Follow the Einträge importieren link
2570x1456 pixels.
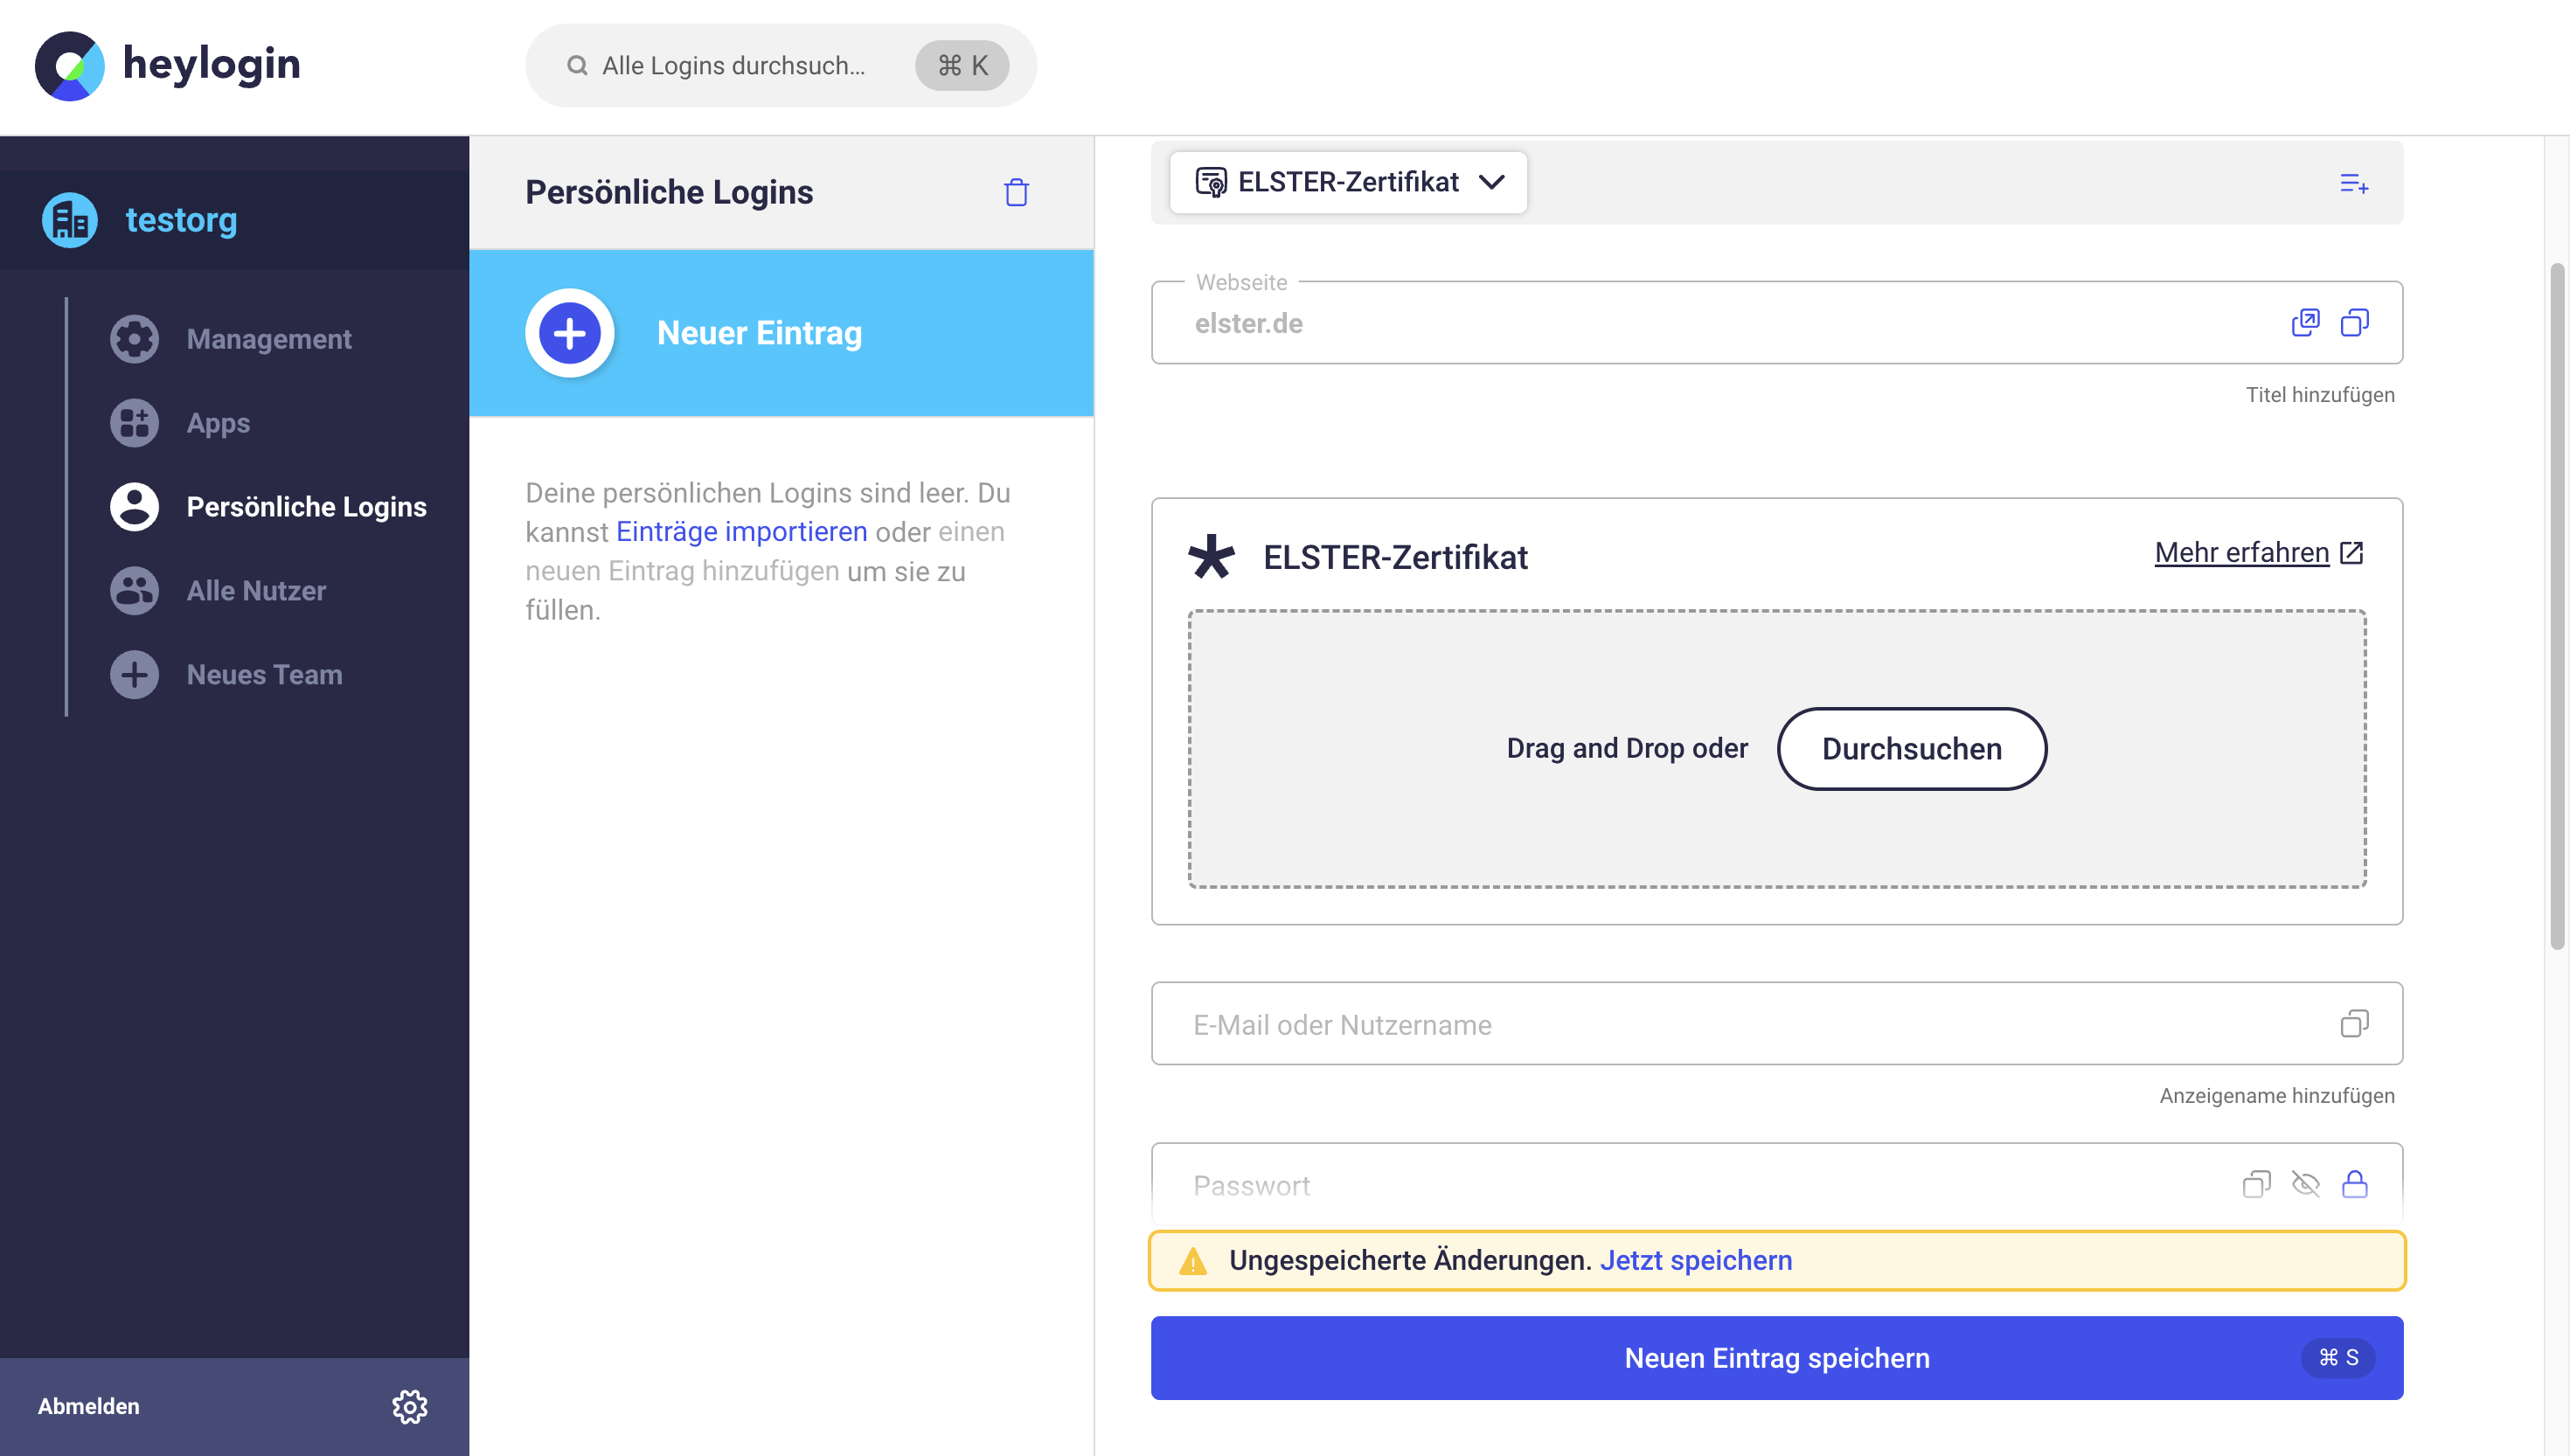tap(741, 532)
